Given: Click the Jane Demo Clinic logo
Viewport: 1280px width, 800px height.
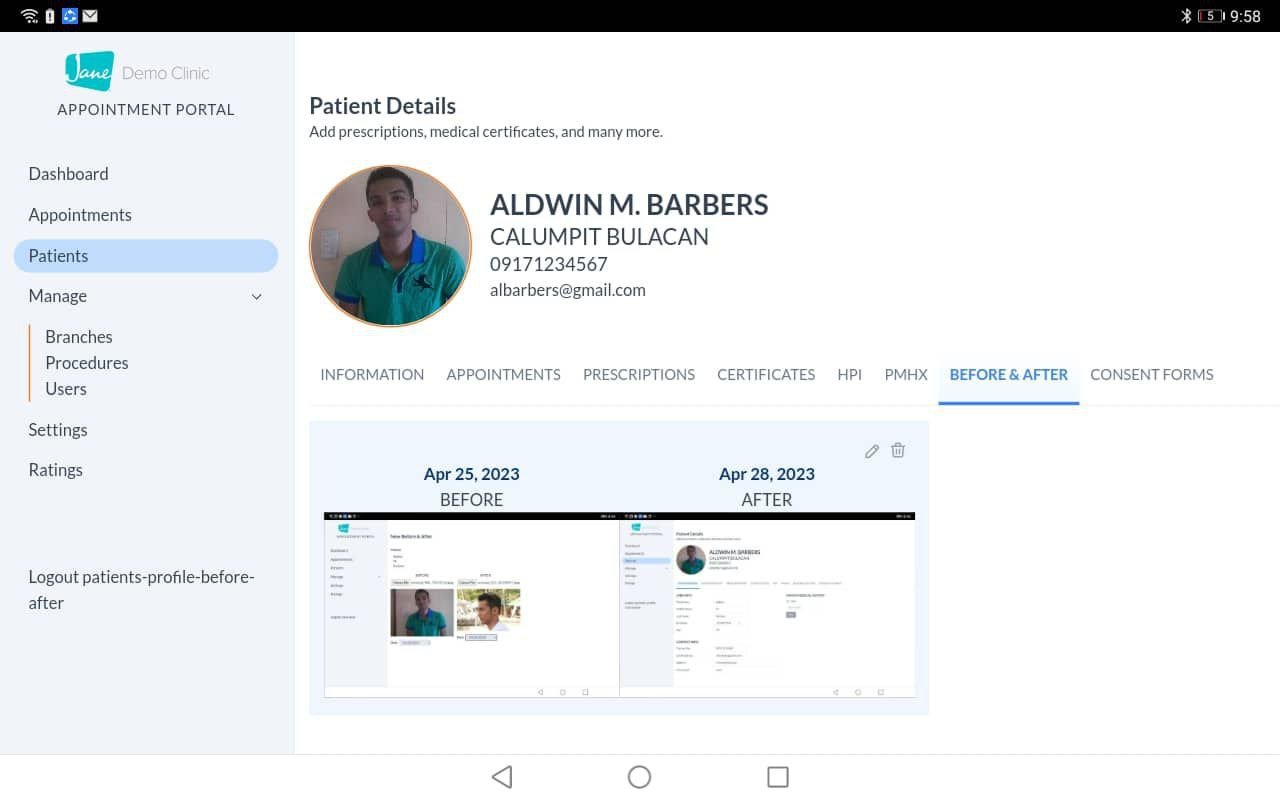Looking at the screenshot, I should 138,72.
